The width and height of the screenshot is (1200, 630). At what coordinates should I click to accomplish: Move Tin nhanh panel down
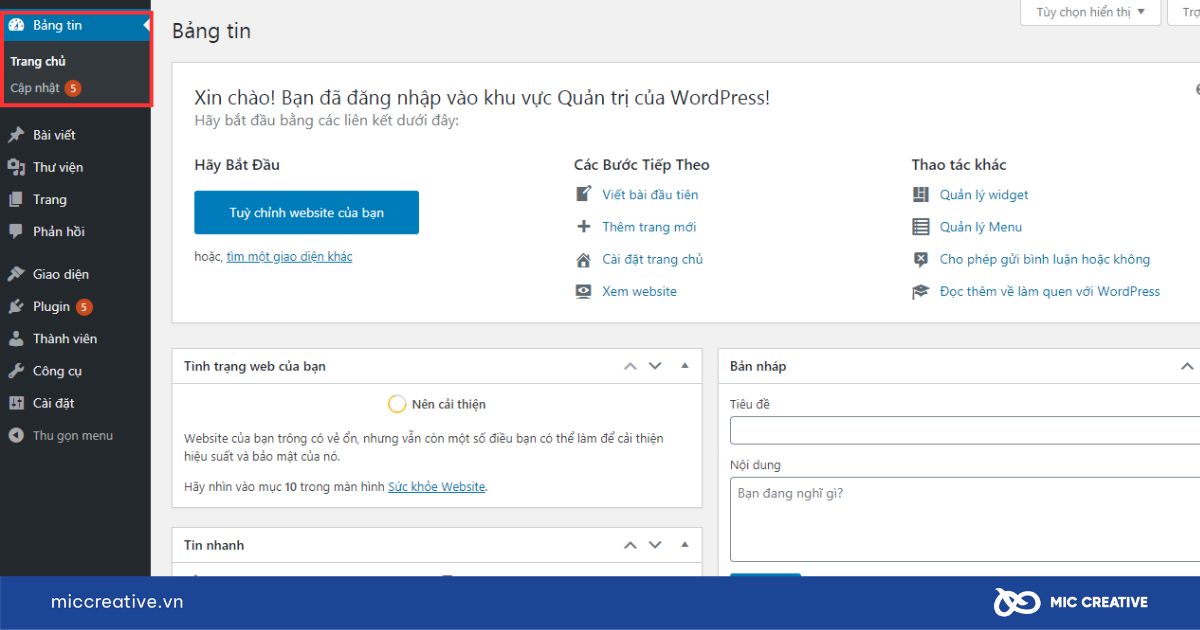(655, 545)
